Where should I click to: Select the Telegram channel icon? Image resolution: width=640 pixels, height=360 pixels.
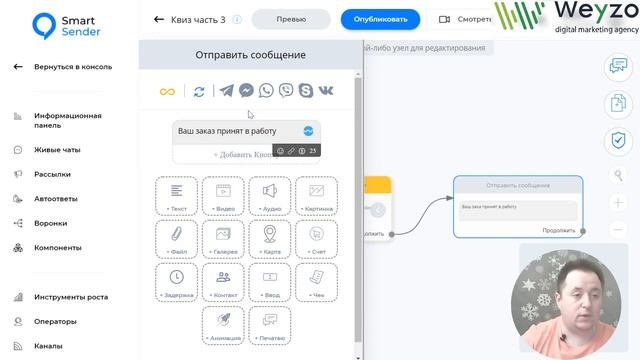click(227, 90)
